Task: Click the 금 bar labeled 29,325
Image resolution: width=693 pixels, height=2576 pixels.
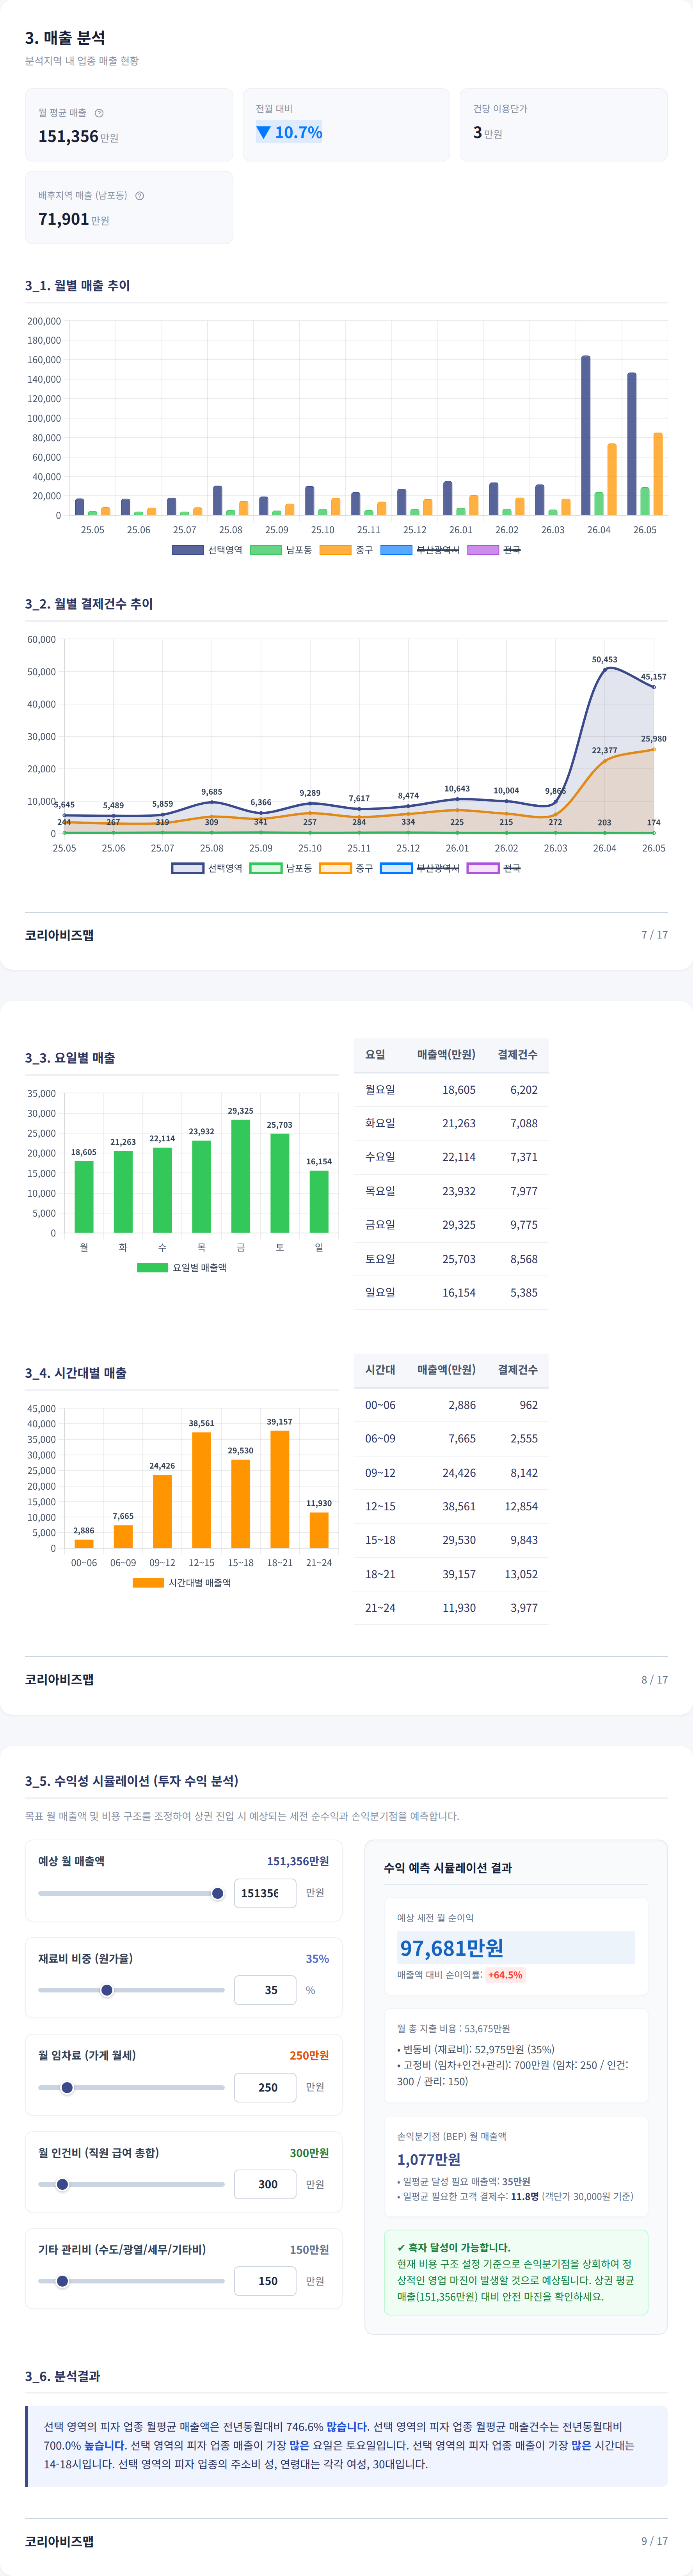Action: tap(241, 1176)
